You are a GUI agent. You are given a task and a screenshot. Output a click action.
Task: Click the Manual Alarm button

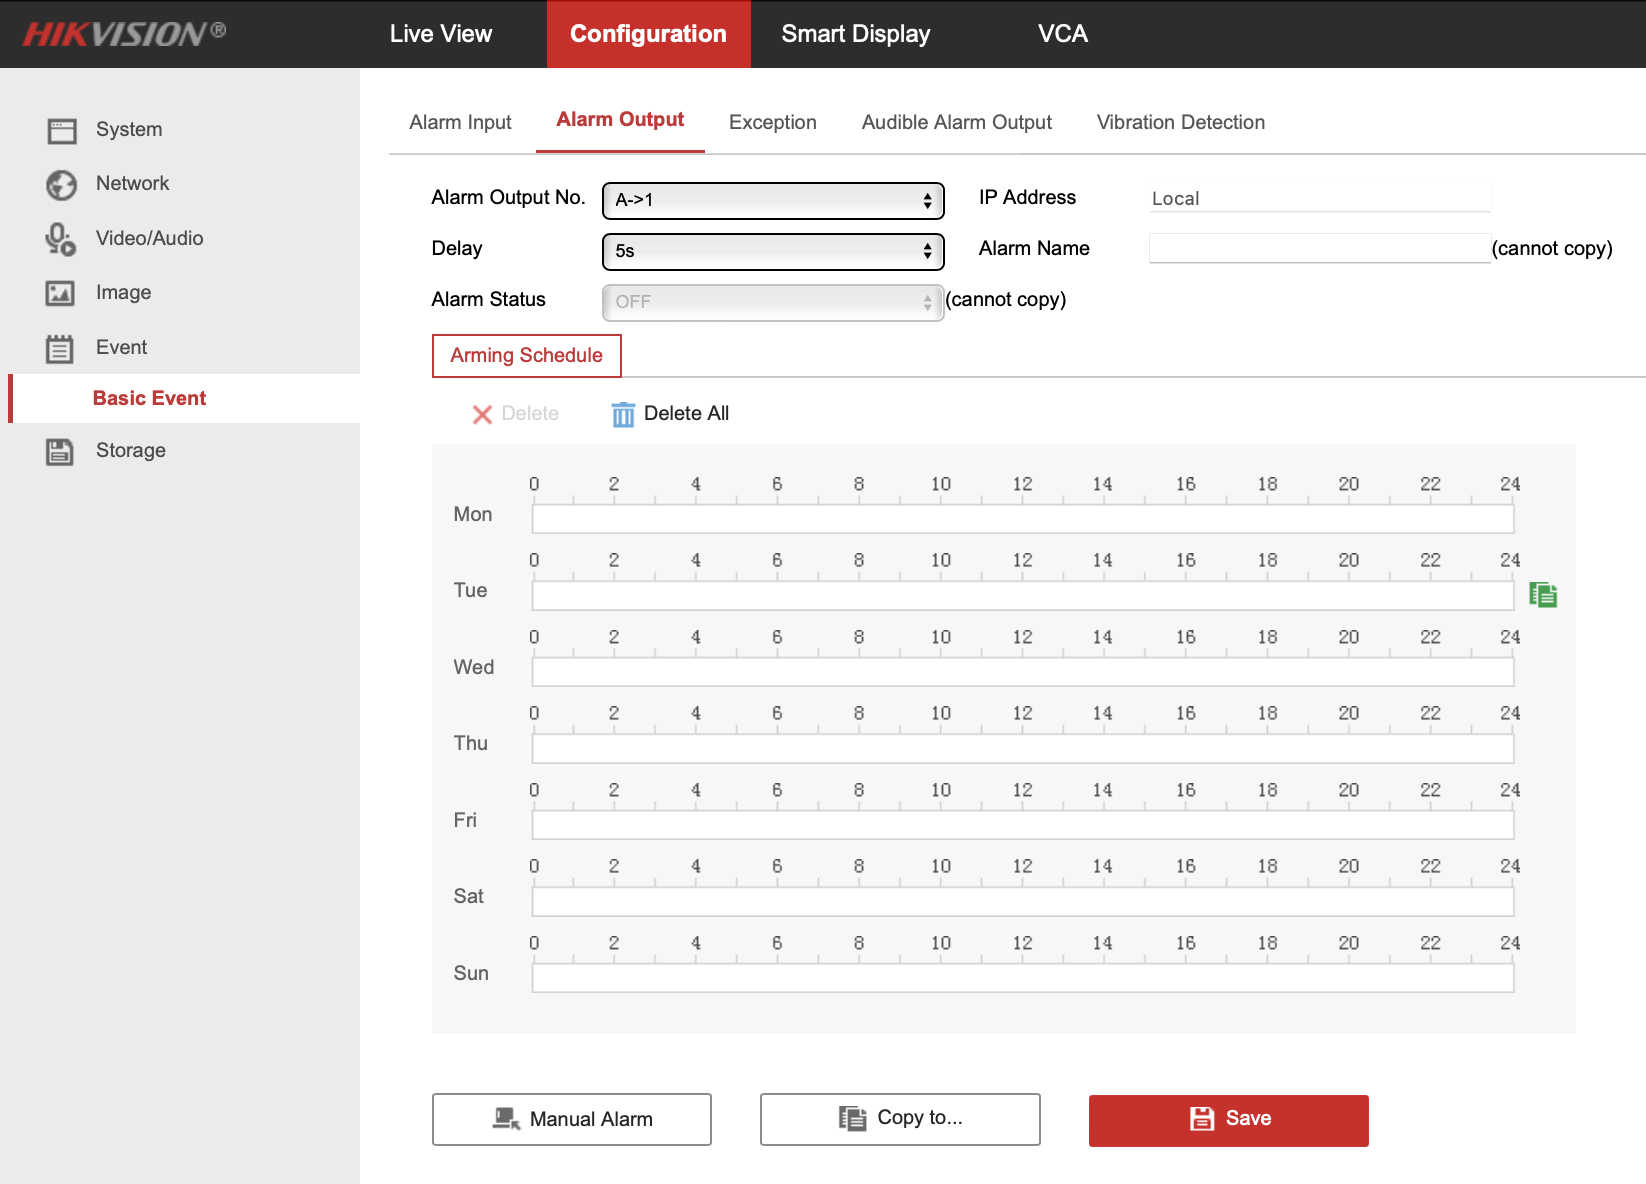(x=571, y=1119)
